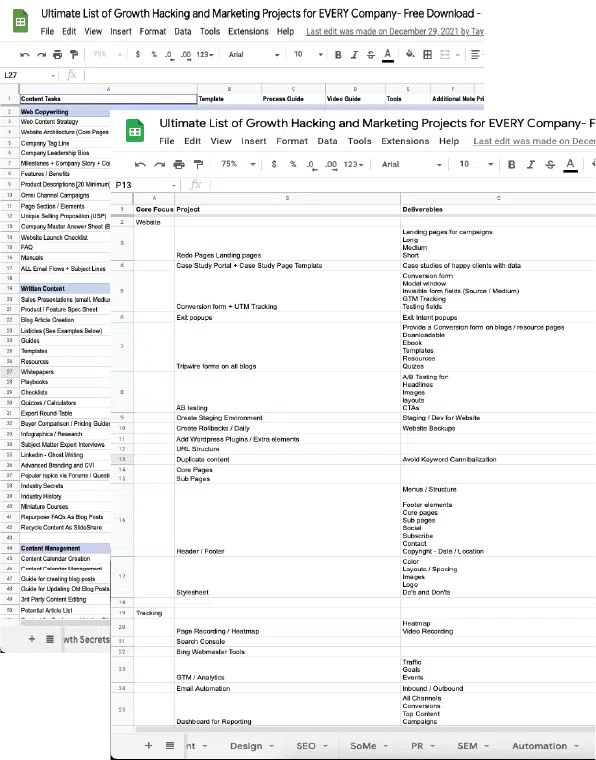Screen dimensions: 596x760
Task: Toggle strikethrough in the front window toolbar
Action: (x=550, y=165)
